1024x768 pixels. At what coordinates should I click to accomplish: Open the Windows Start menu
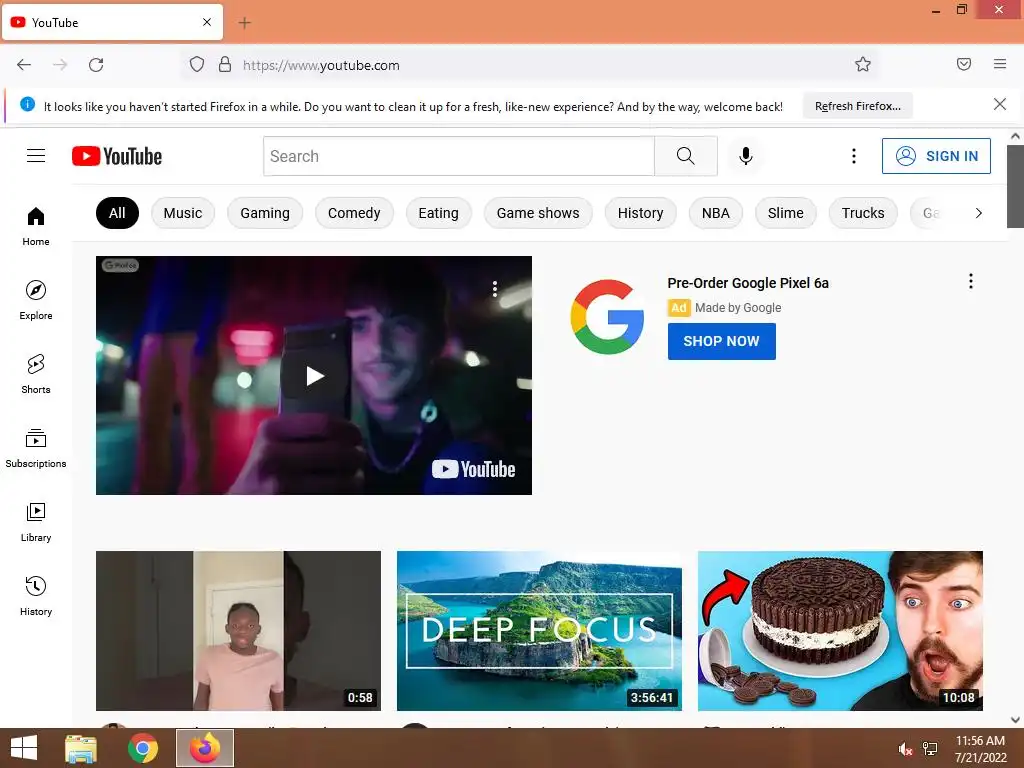point(24,748)
